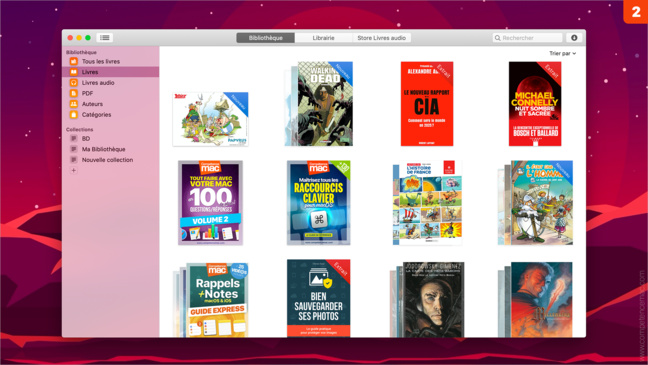Click the Nouvelle collection list icon

click(x=74, y=160)
